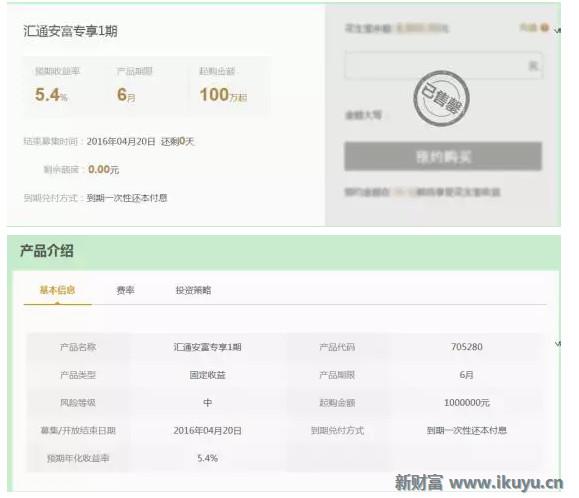Image resolution: width=579 pixels, height=498 pixels.
Task: Switch to the 基本信息 tab
Action: coord(58,290)
